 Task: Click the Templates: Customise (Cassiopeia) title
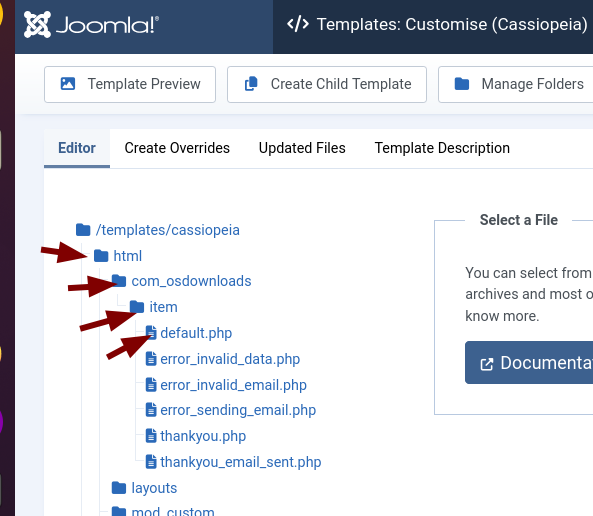[x=452, y=24]
